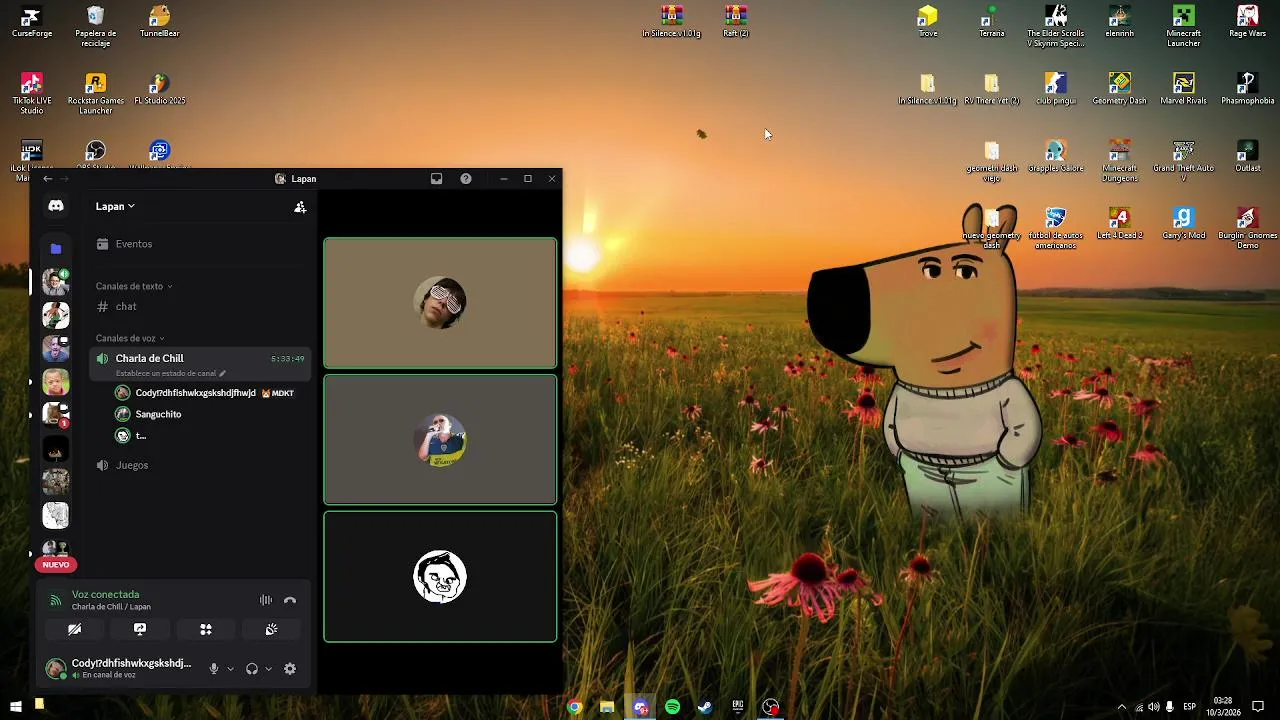
Task: Collapse the Canales de voz category
Action: point(130,338)
